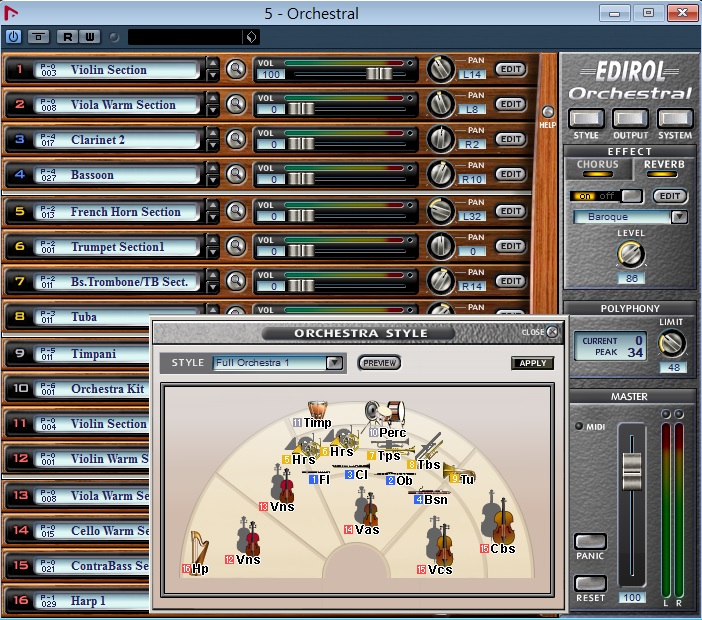Click the Tuba Tu instrument icon

(458, 471)
